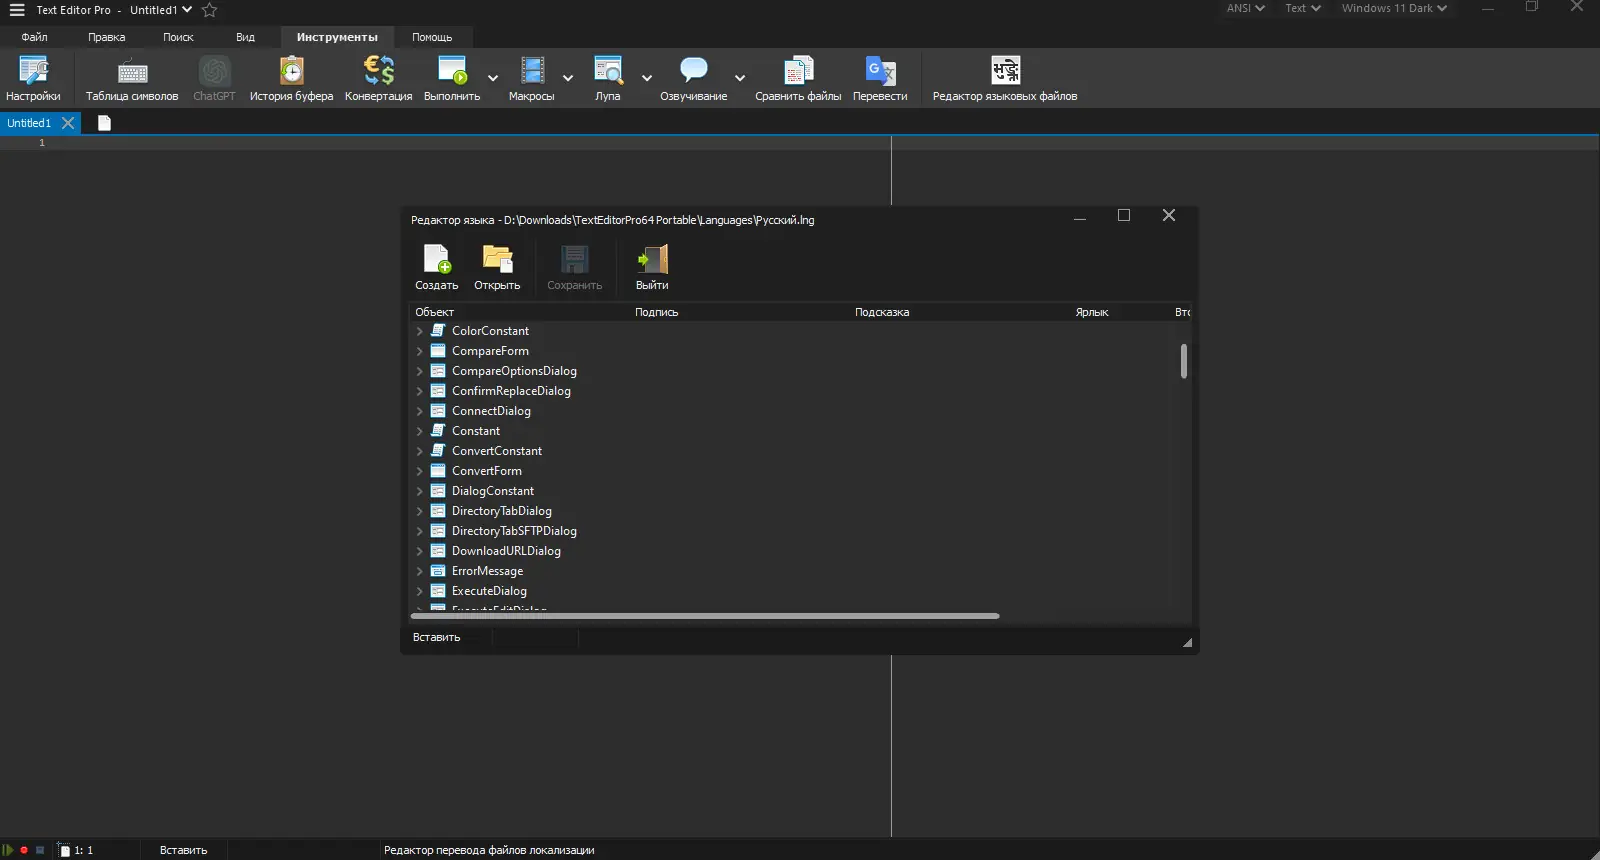Select the Инструменты tab
The width and height of the screenshot is (1600, 860).
(x=337, y=37)
